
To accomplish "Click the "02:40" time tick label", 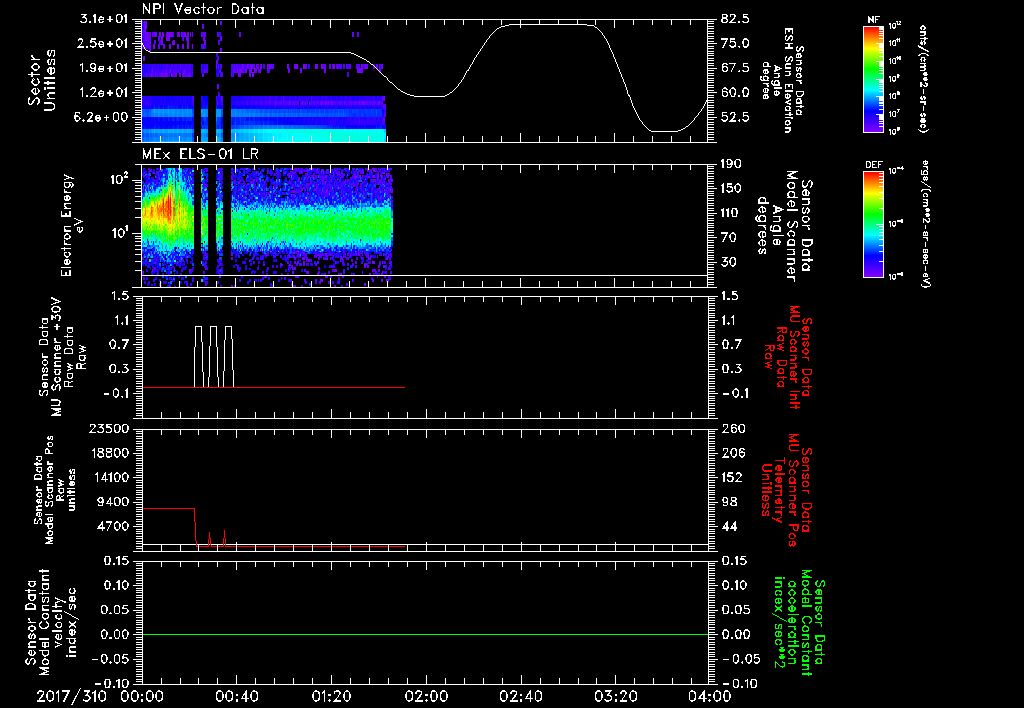I will [520, 696].
